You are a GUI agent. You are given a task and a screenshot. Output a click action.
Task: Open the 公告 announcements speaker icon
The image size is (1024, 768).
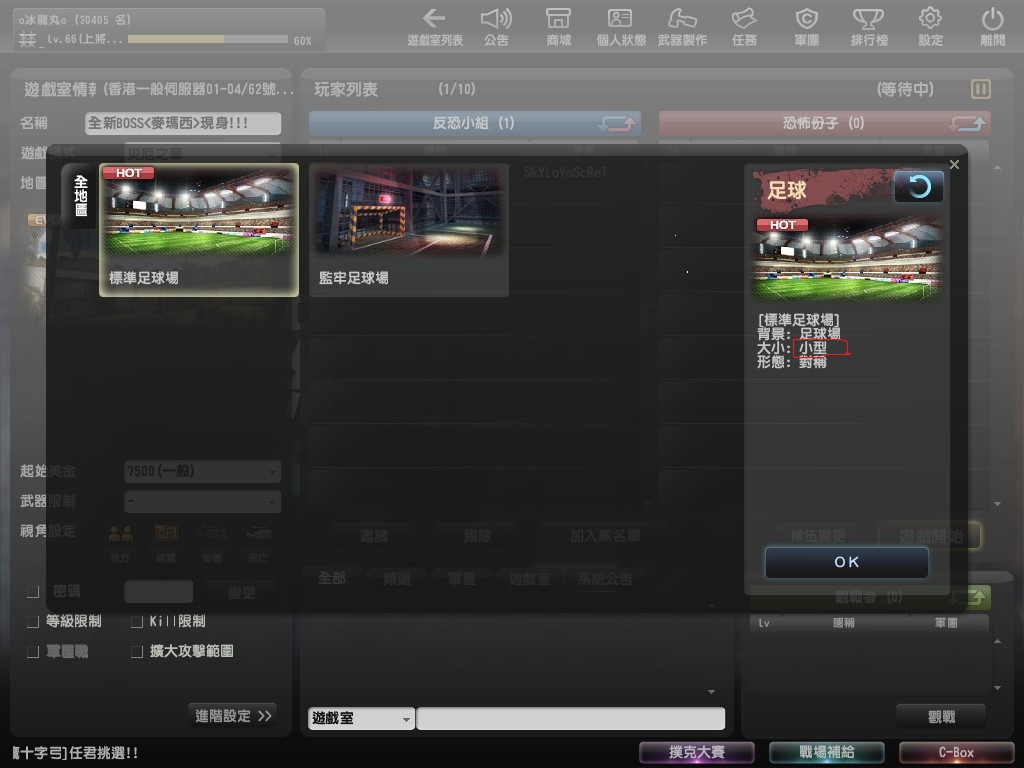(x=496, y=20)
